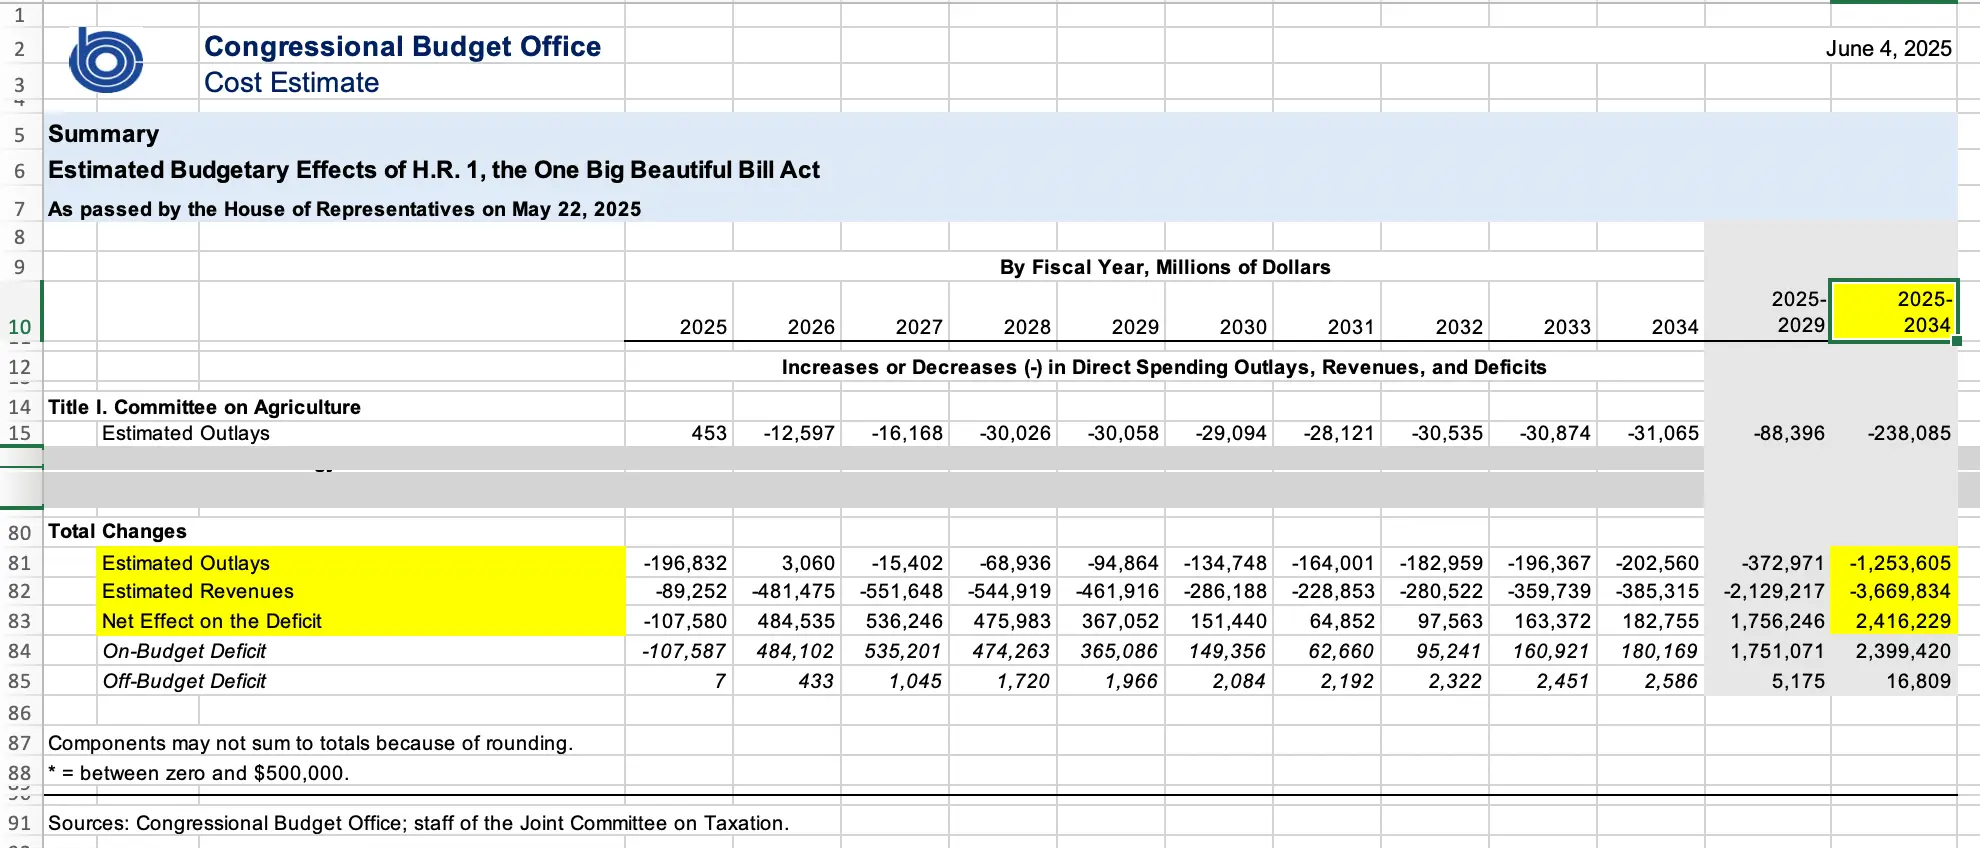Select 'By Fiscal Year, Millions of Dollars' header
The height and width of the screenshot is (848, 1980).
click(1165, 267)
